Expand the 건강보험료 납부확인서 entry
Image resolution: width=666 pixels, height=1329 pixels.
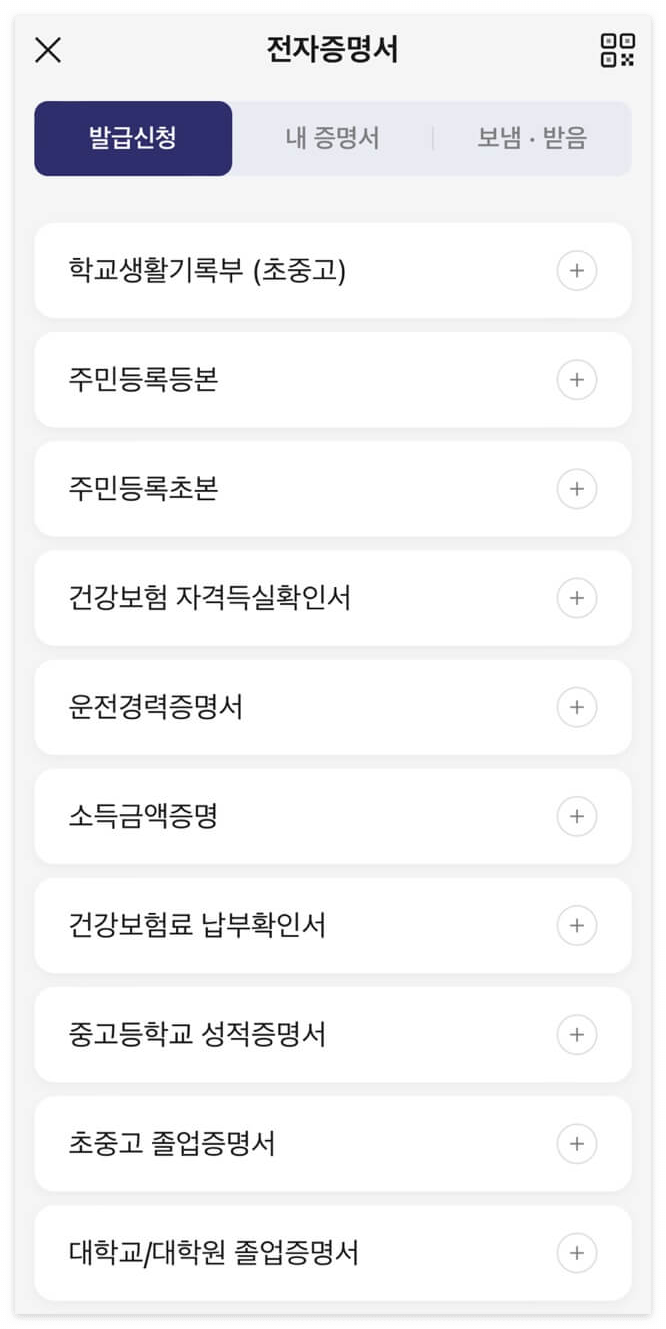click(577, 925)
